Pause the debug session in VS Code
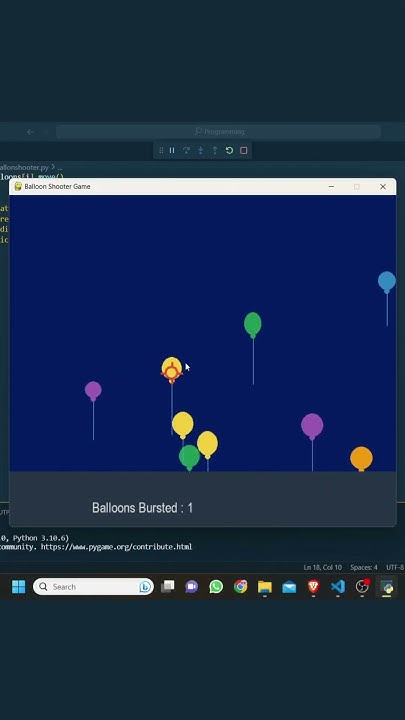The image size is (405, 720). (172, 150)
